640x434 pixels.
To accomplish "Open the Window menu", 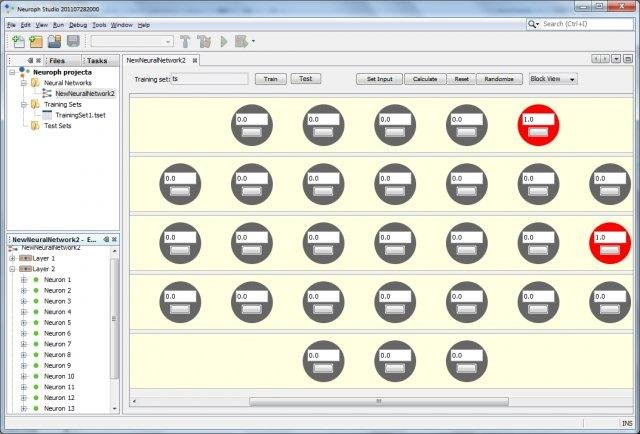I will [x=122, y=25].
